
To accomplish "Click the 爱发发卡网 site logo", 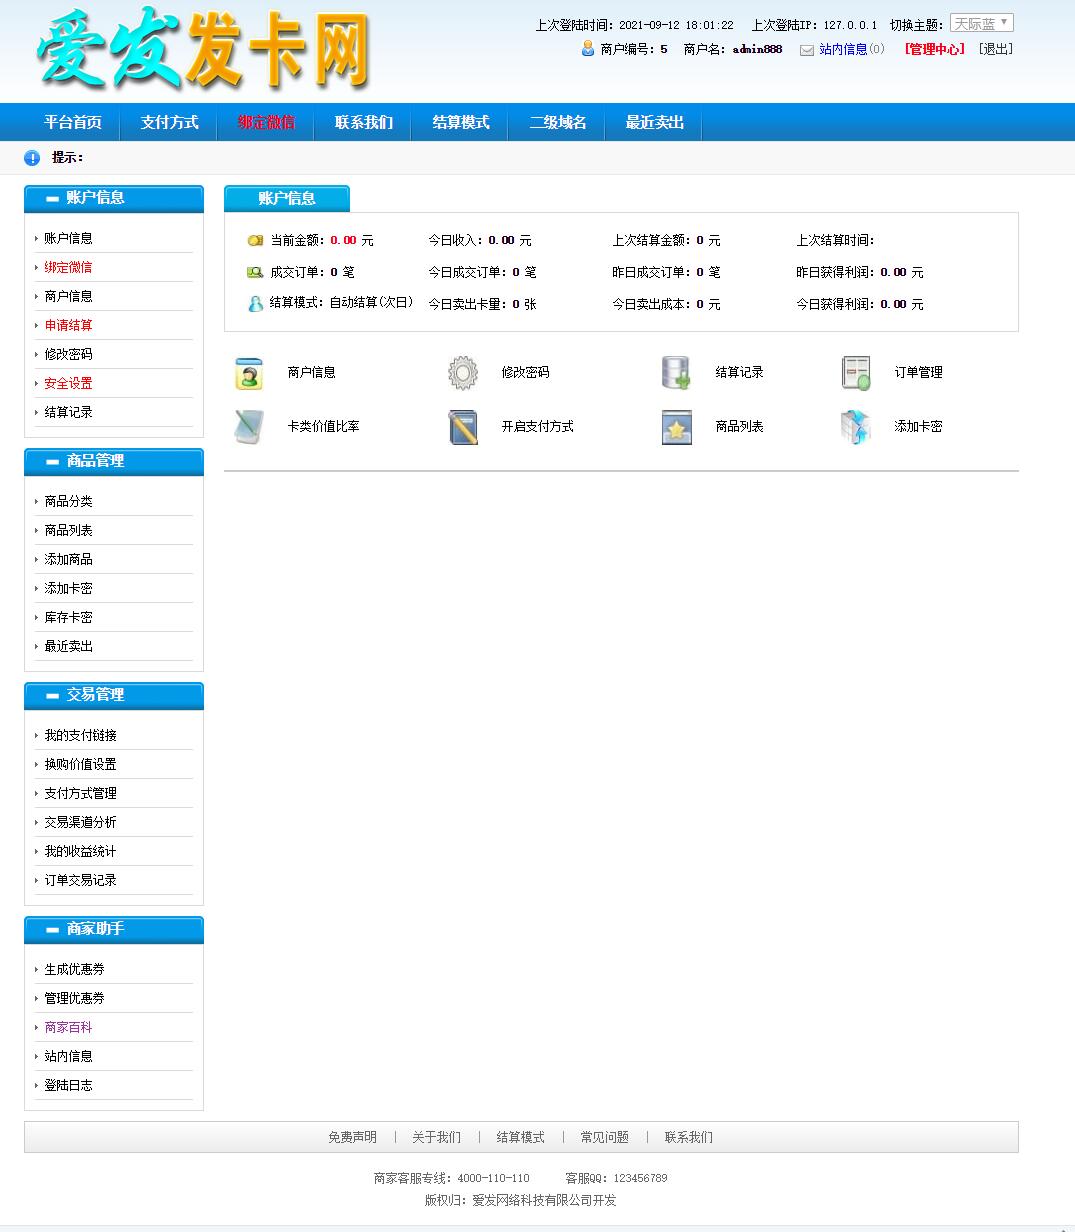I will 204,50.
